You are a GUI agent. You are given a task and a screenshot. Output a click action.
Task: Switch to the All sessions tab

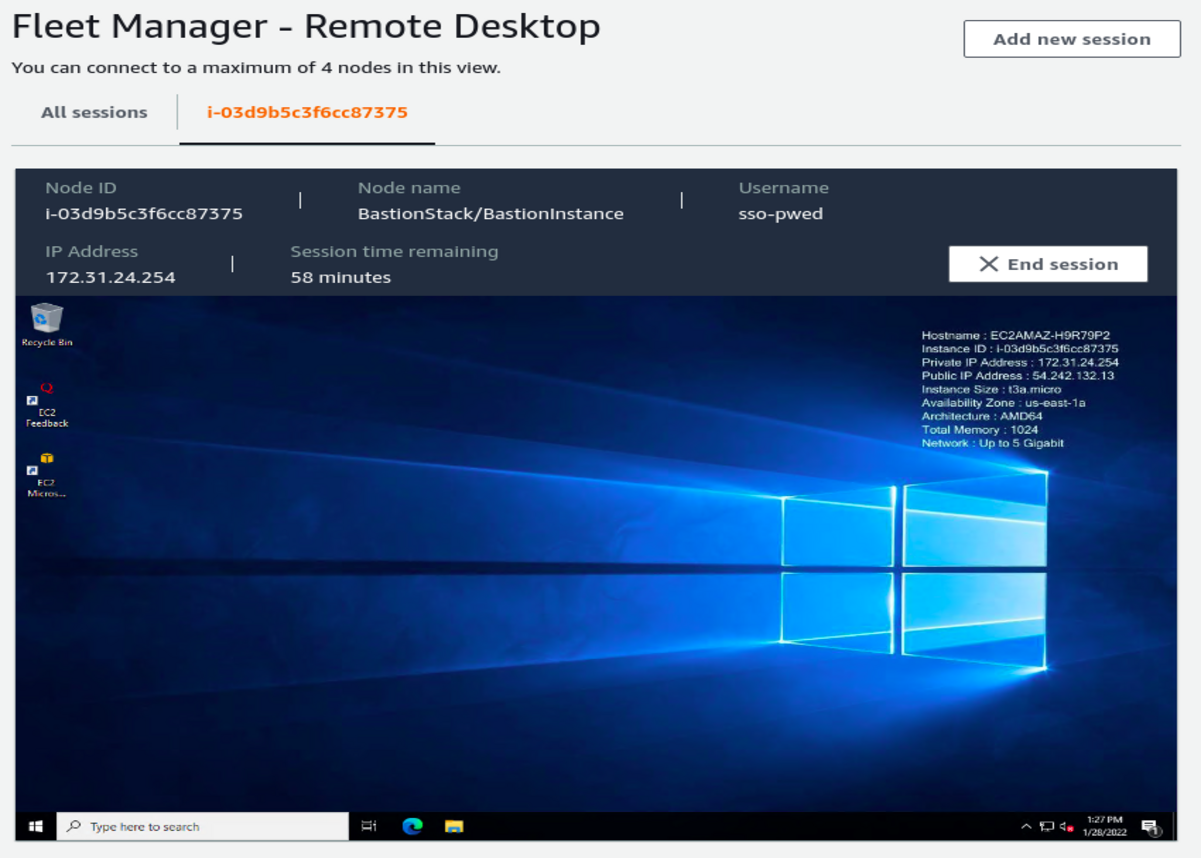(94, 113)
